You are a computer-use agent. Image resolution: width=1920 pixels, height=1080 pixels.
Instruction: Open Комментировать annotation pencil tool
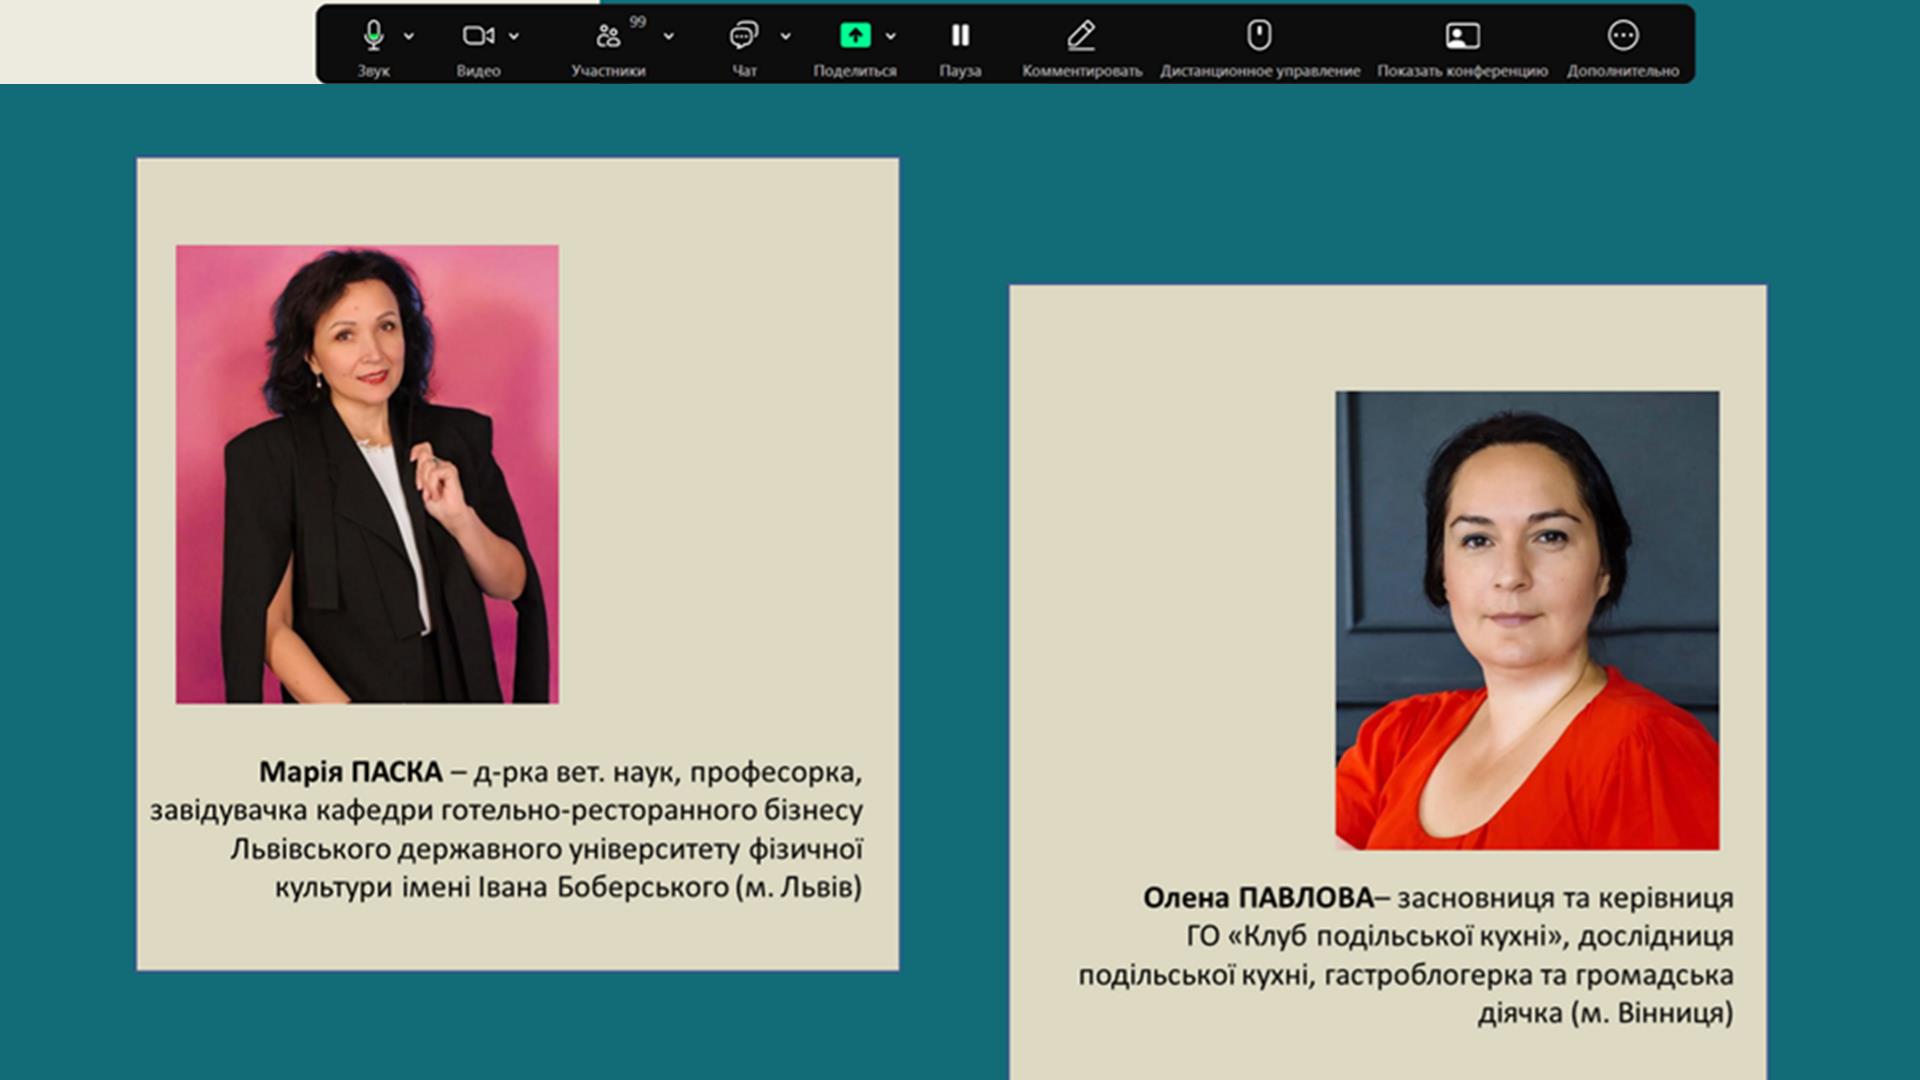tap(1081, 36)
